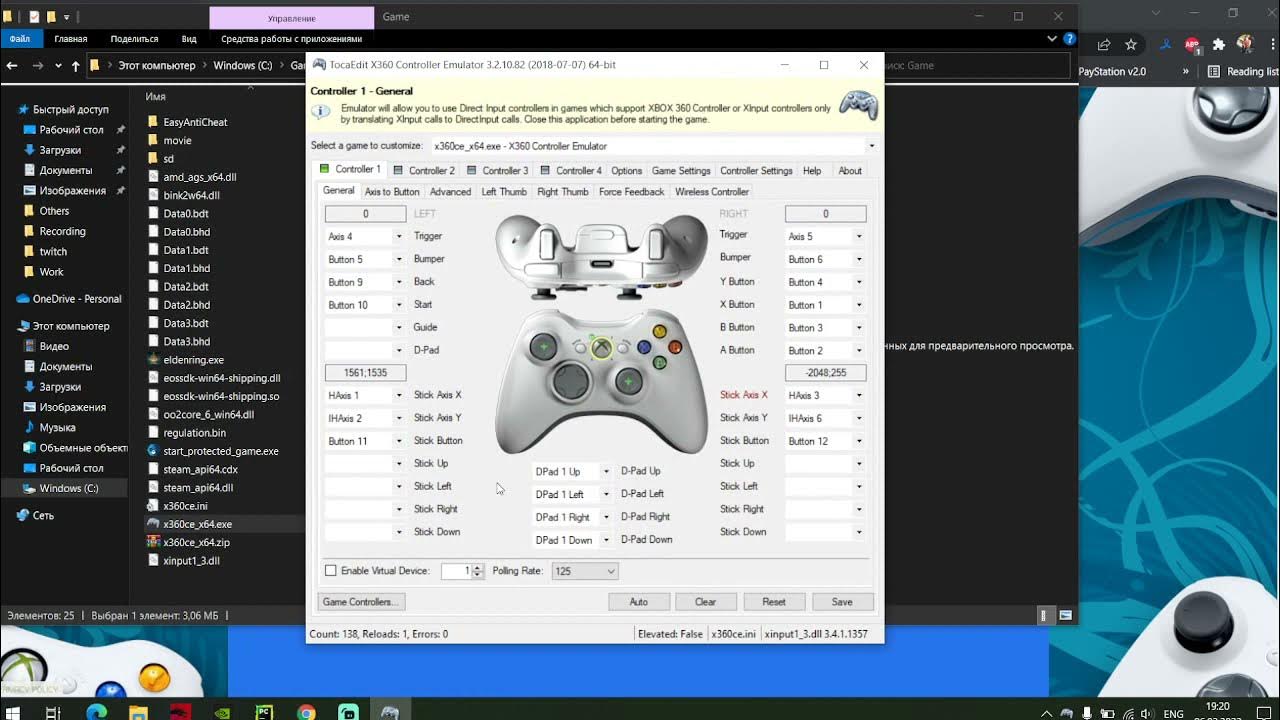Click the Reset button
1280x720 pixels.
coord(774,602)
